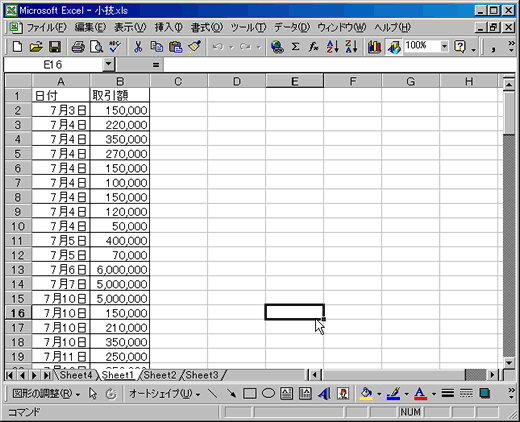Open the ツール(T) menu
Viewport: 520px width, 422px height.
pyautogui.click(x=248, y=27)
